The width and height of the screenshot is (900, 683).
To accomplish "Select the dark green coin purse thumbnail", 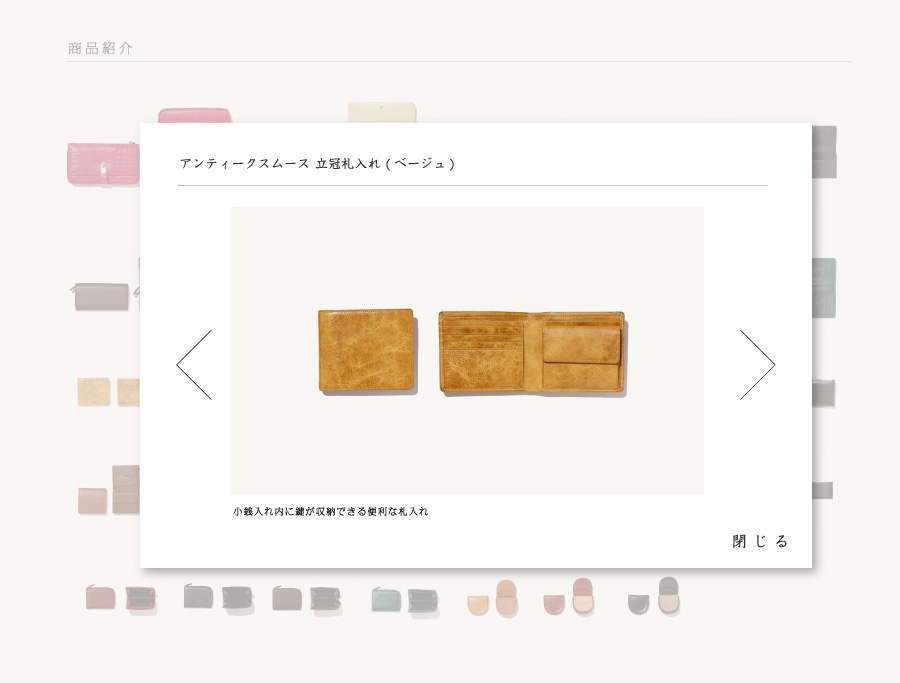I will point(218,597).
